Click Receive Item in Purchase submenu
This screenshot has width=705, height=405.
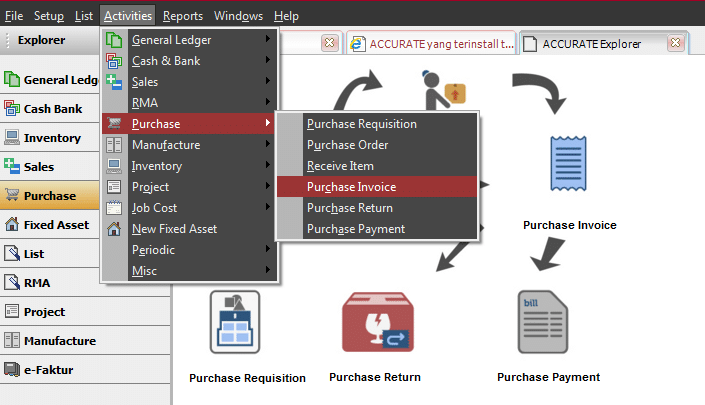pos(340,166)
